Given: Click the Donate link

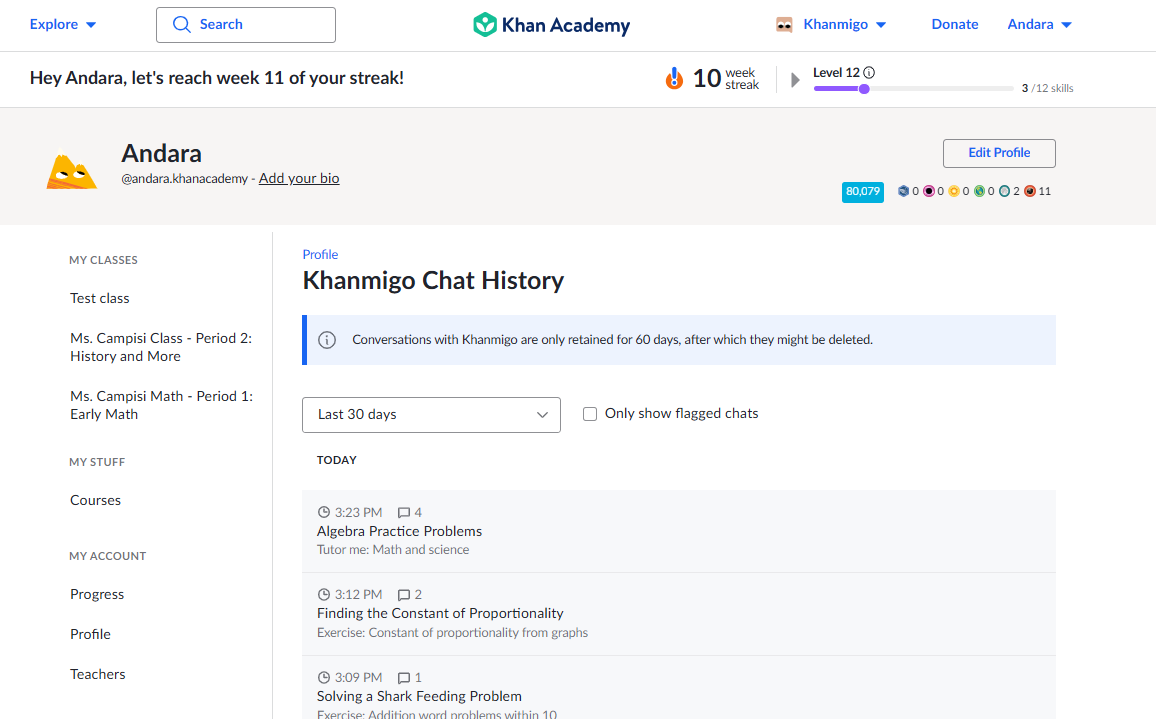Looking at the screenshot, I should (x=955, y=24).
